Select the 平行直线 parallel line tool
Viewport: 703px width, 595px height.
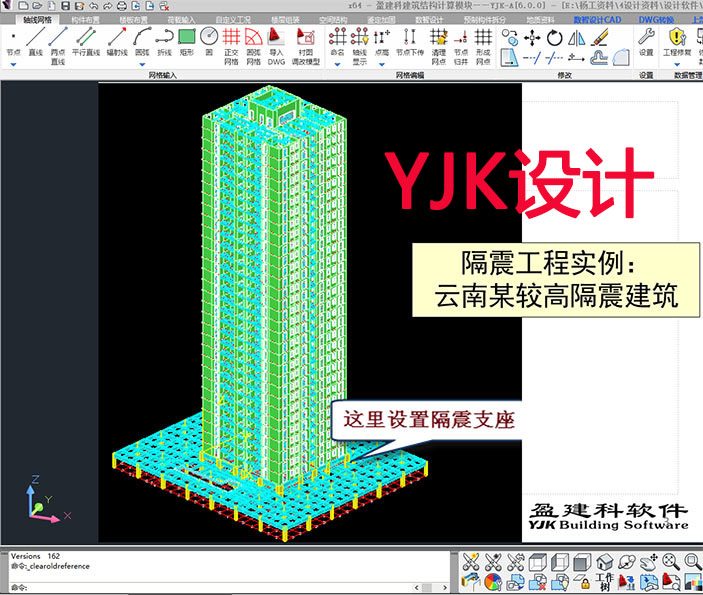point(86,43)
